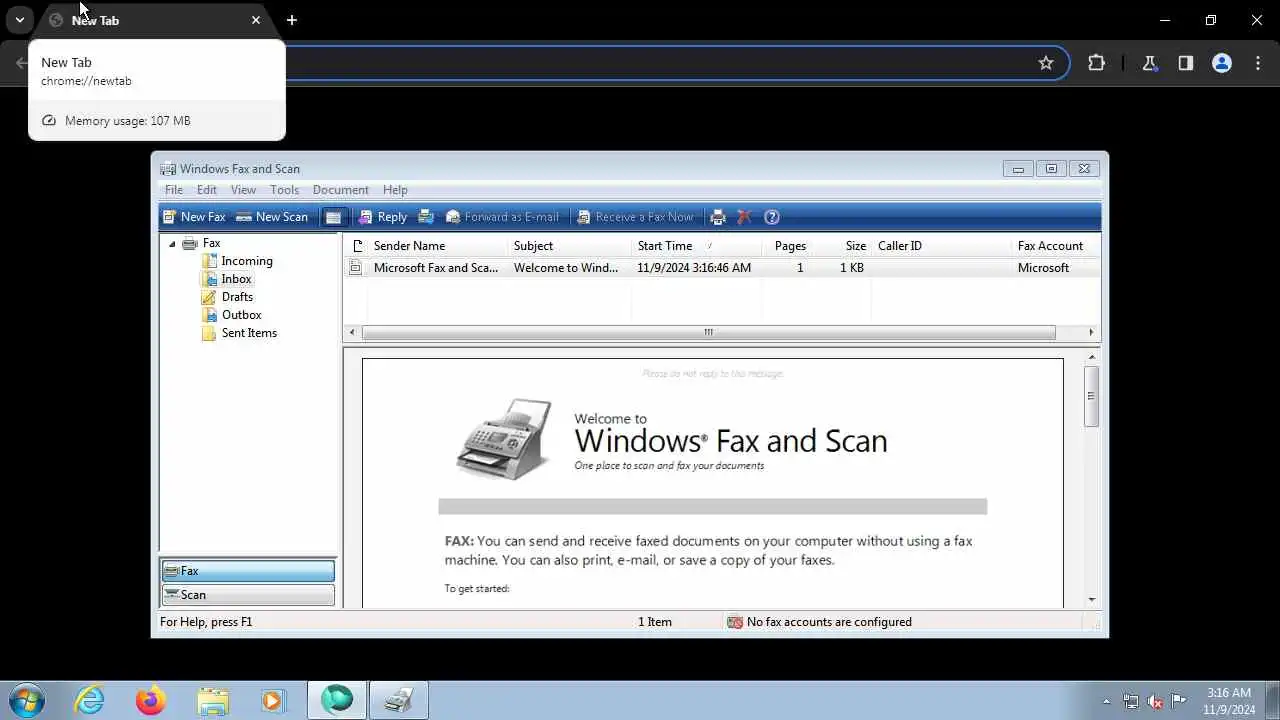Viewport: 1280px width, 720px height.
Task: Open the Windows Start button
Action: click(27, 700)
